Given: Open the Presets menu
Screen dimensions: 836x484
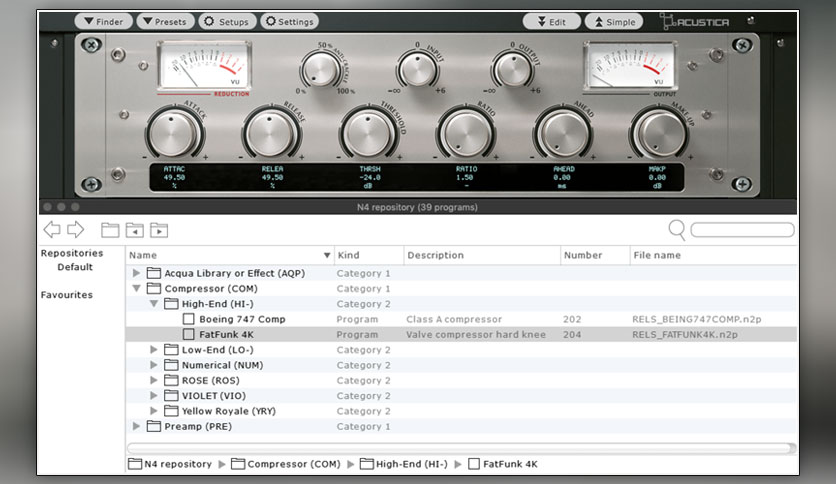Looking at the screenshot, I should pos(165,21).
